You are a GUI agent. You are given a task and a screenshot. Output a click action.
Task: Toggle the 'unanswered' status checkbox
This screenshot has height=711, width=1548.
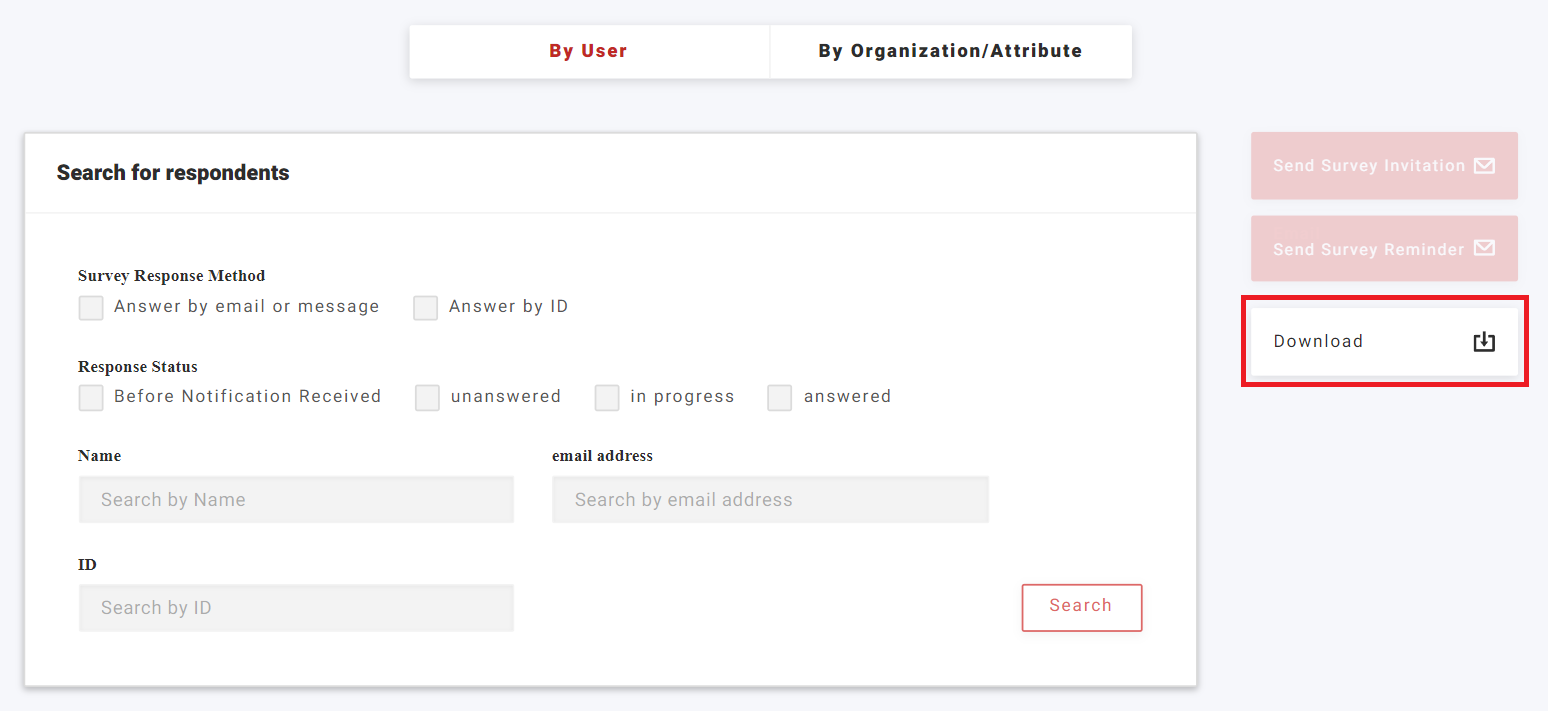tap(428, 398)
